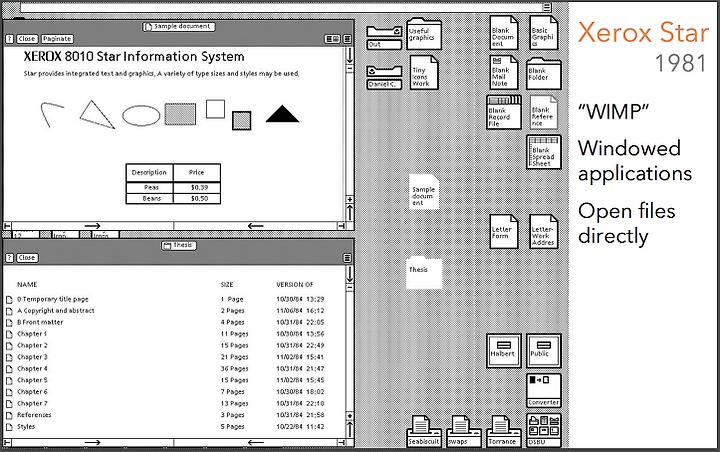The width and height of the screenshot is (720, 452).
Task: Select the Torrance printer icon
Action: click(x=504, y=431)
